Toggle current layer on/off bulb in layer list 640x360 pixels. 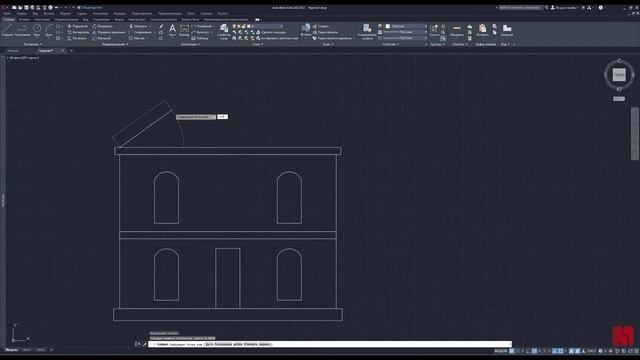234,26
